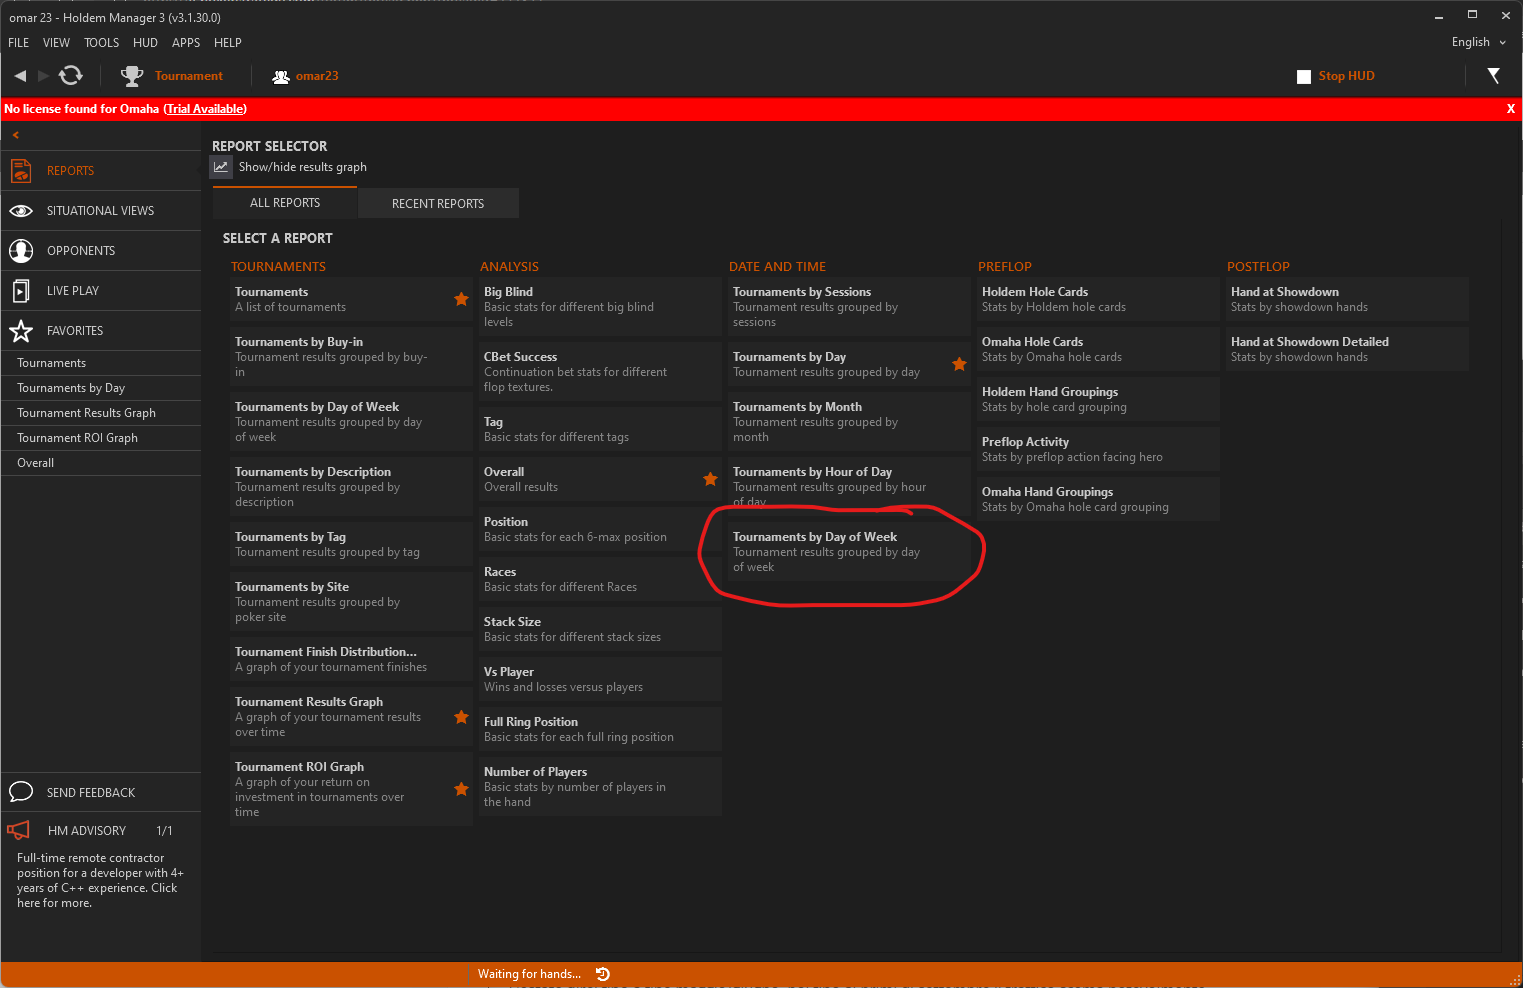Open the FILE menu
This screenshot has width=1523, height=988.
click(19, 43)
